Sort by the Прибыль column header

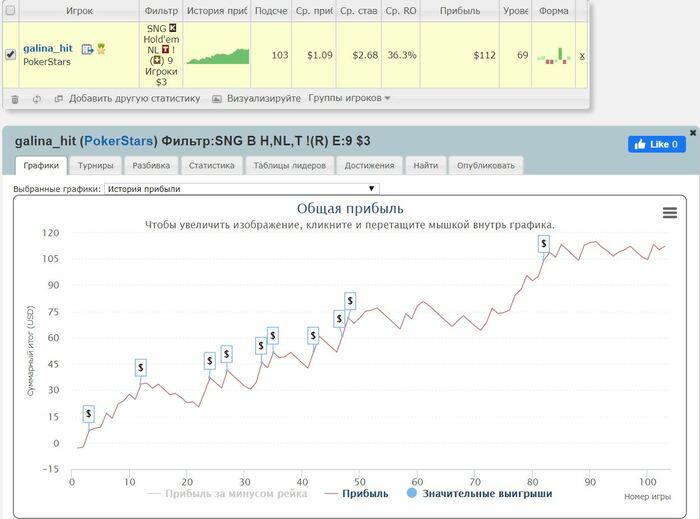[460, 11]
